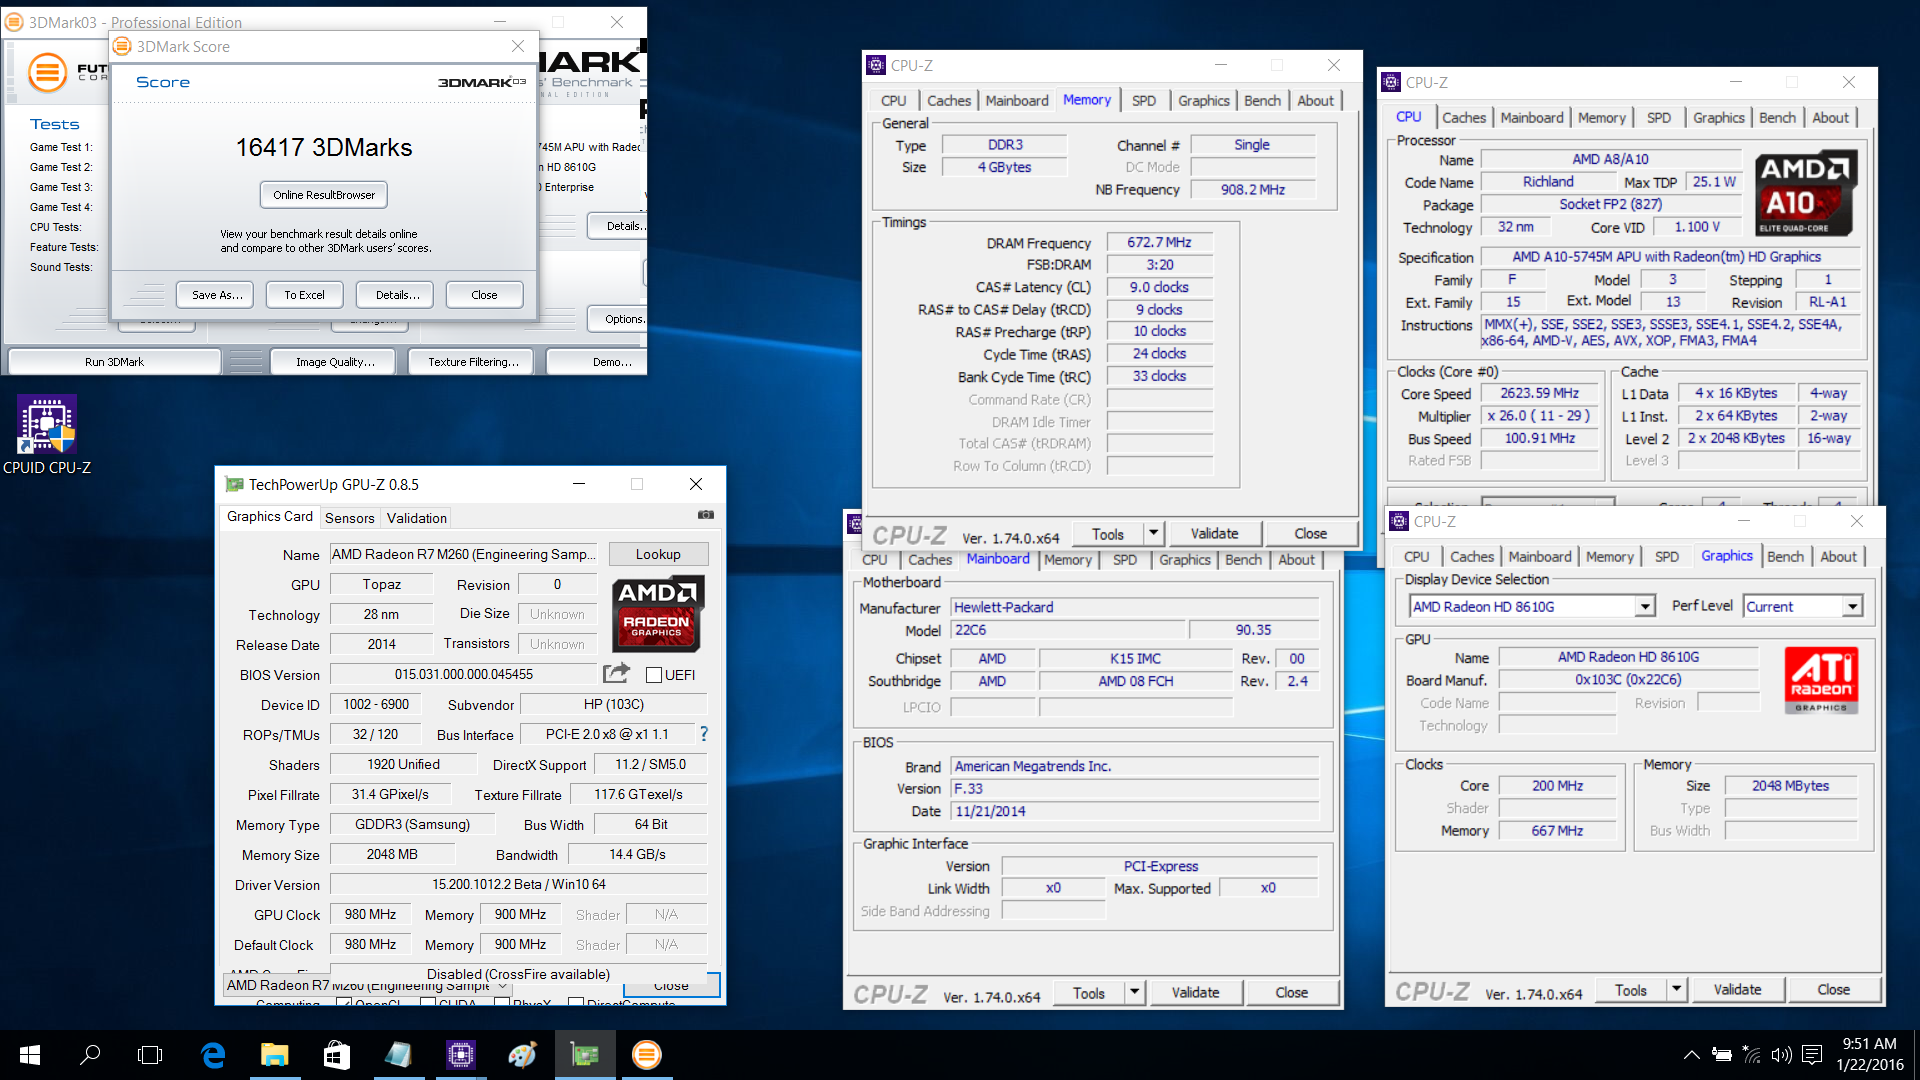Click the AMD A10 processor logo in CPU-Z

coord(1806,194)
